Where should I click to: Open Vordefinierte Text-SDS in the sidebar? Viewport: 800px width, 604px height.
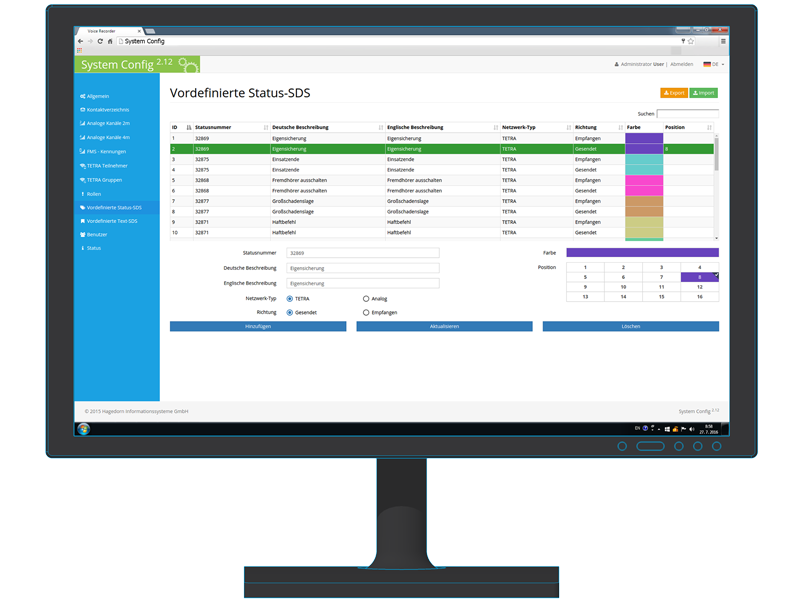click(111, 221)
